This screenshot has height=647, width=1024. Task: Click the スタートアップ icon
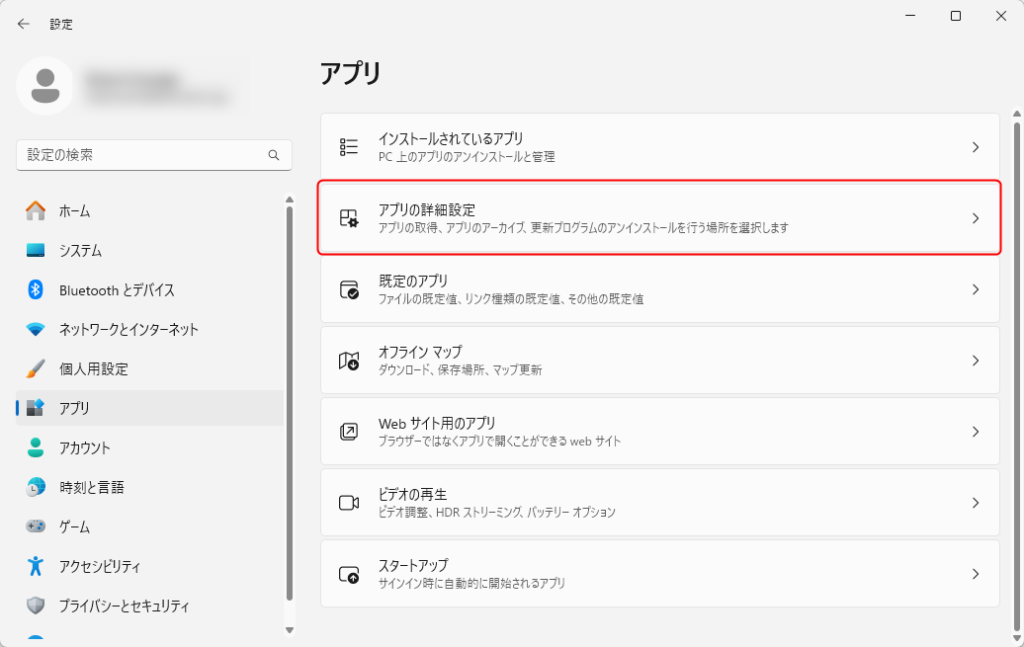point(349,574)
